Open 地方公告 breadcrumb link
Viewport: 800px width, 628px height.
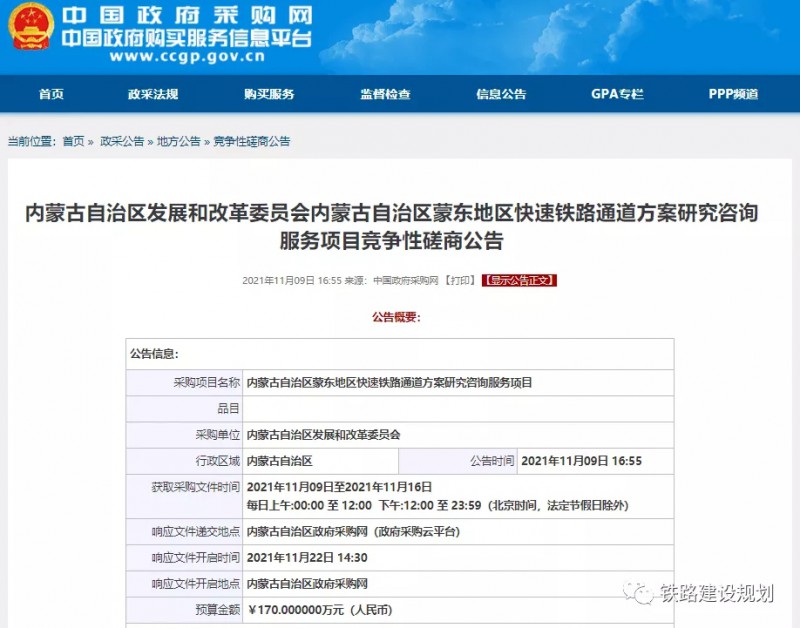(179, 141)
